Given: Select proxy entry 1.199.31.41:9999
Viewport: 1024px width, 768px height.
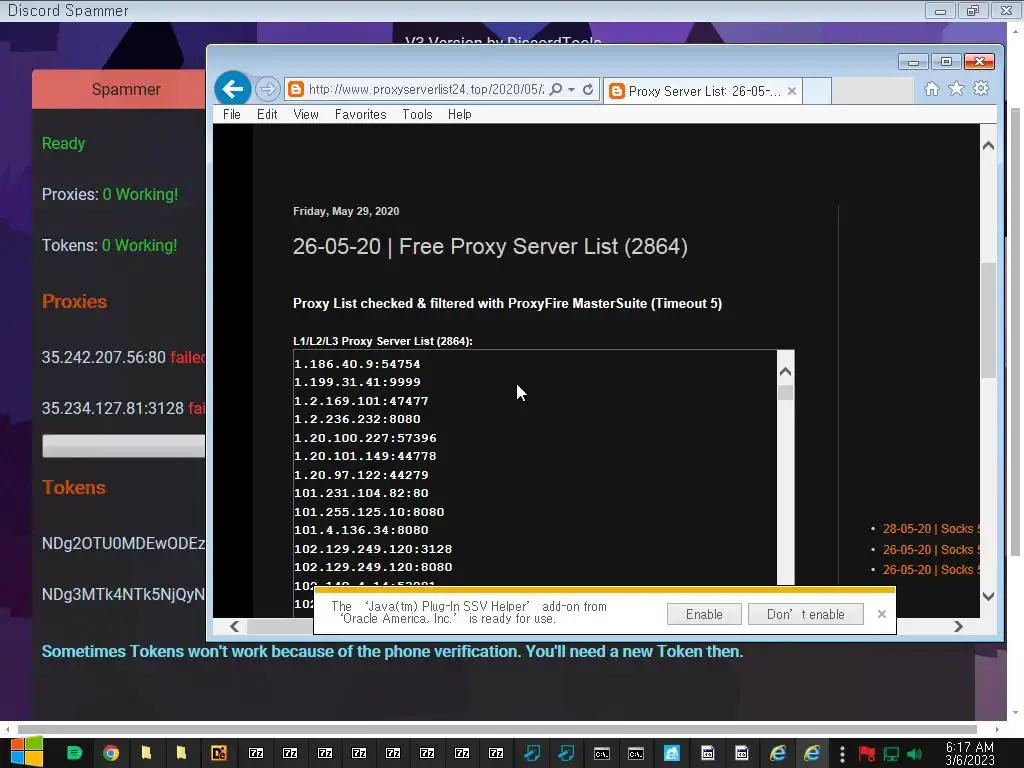Looking at the screenshot, I should (357, 382).
